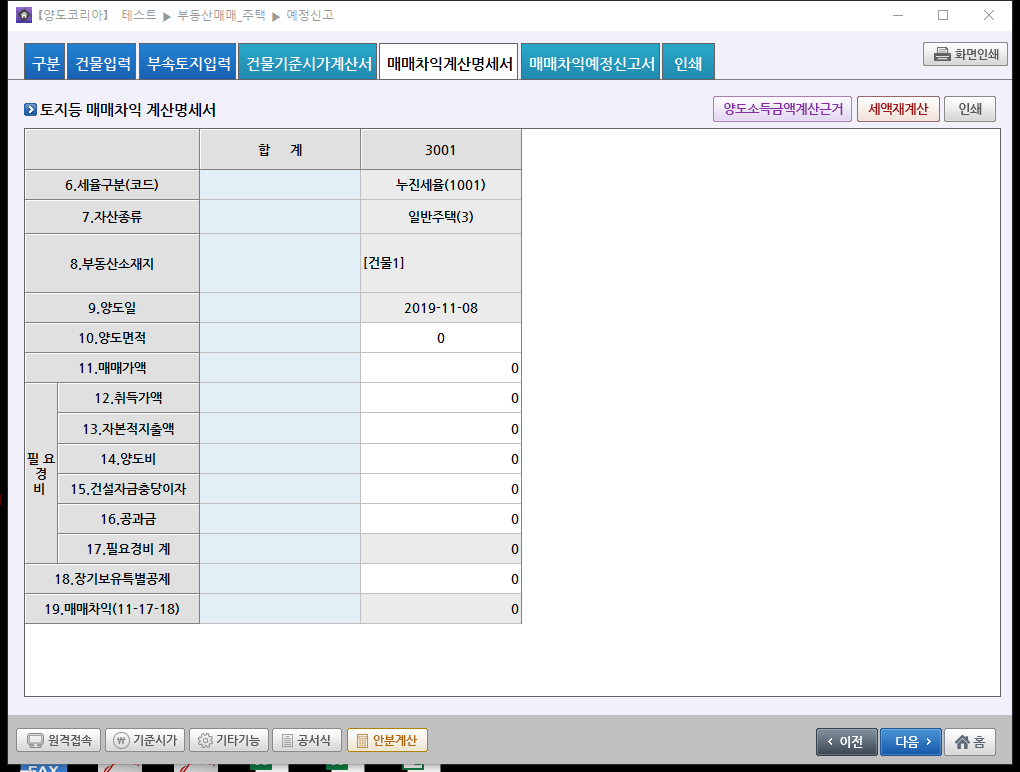Click 예정신고 in the title breadcrumb

click(x=310, y=15)
